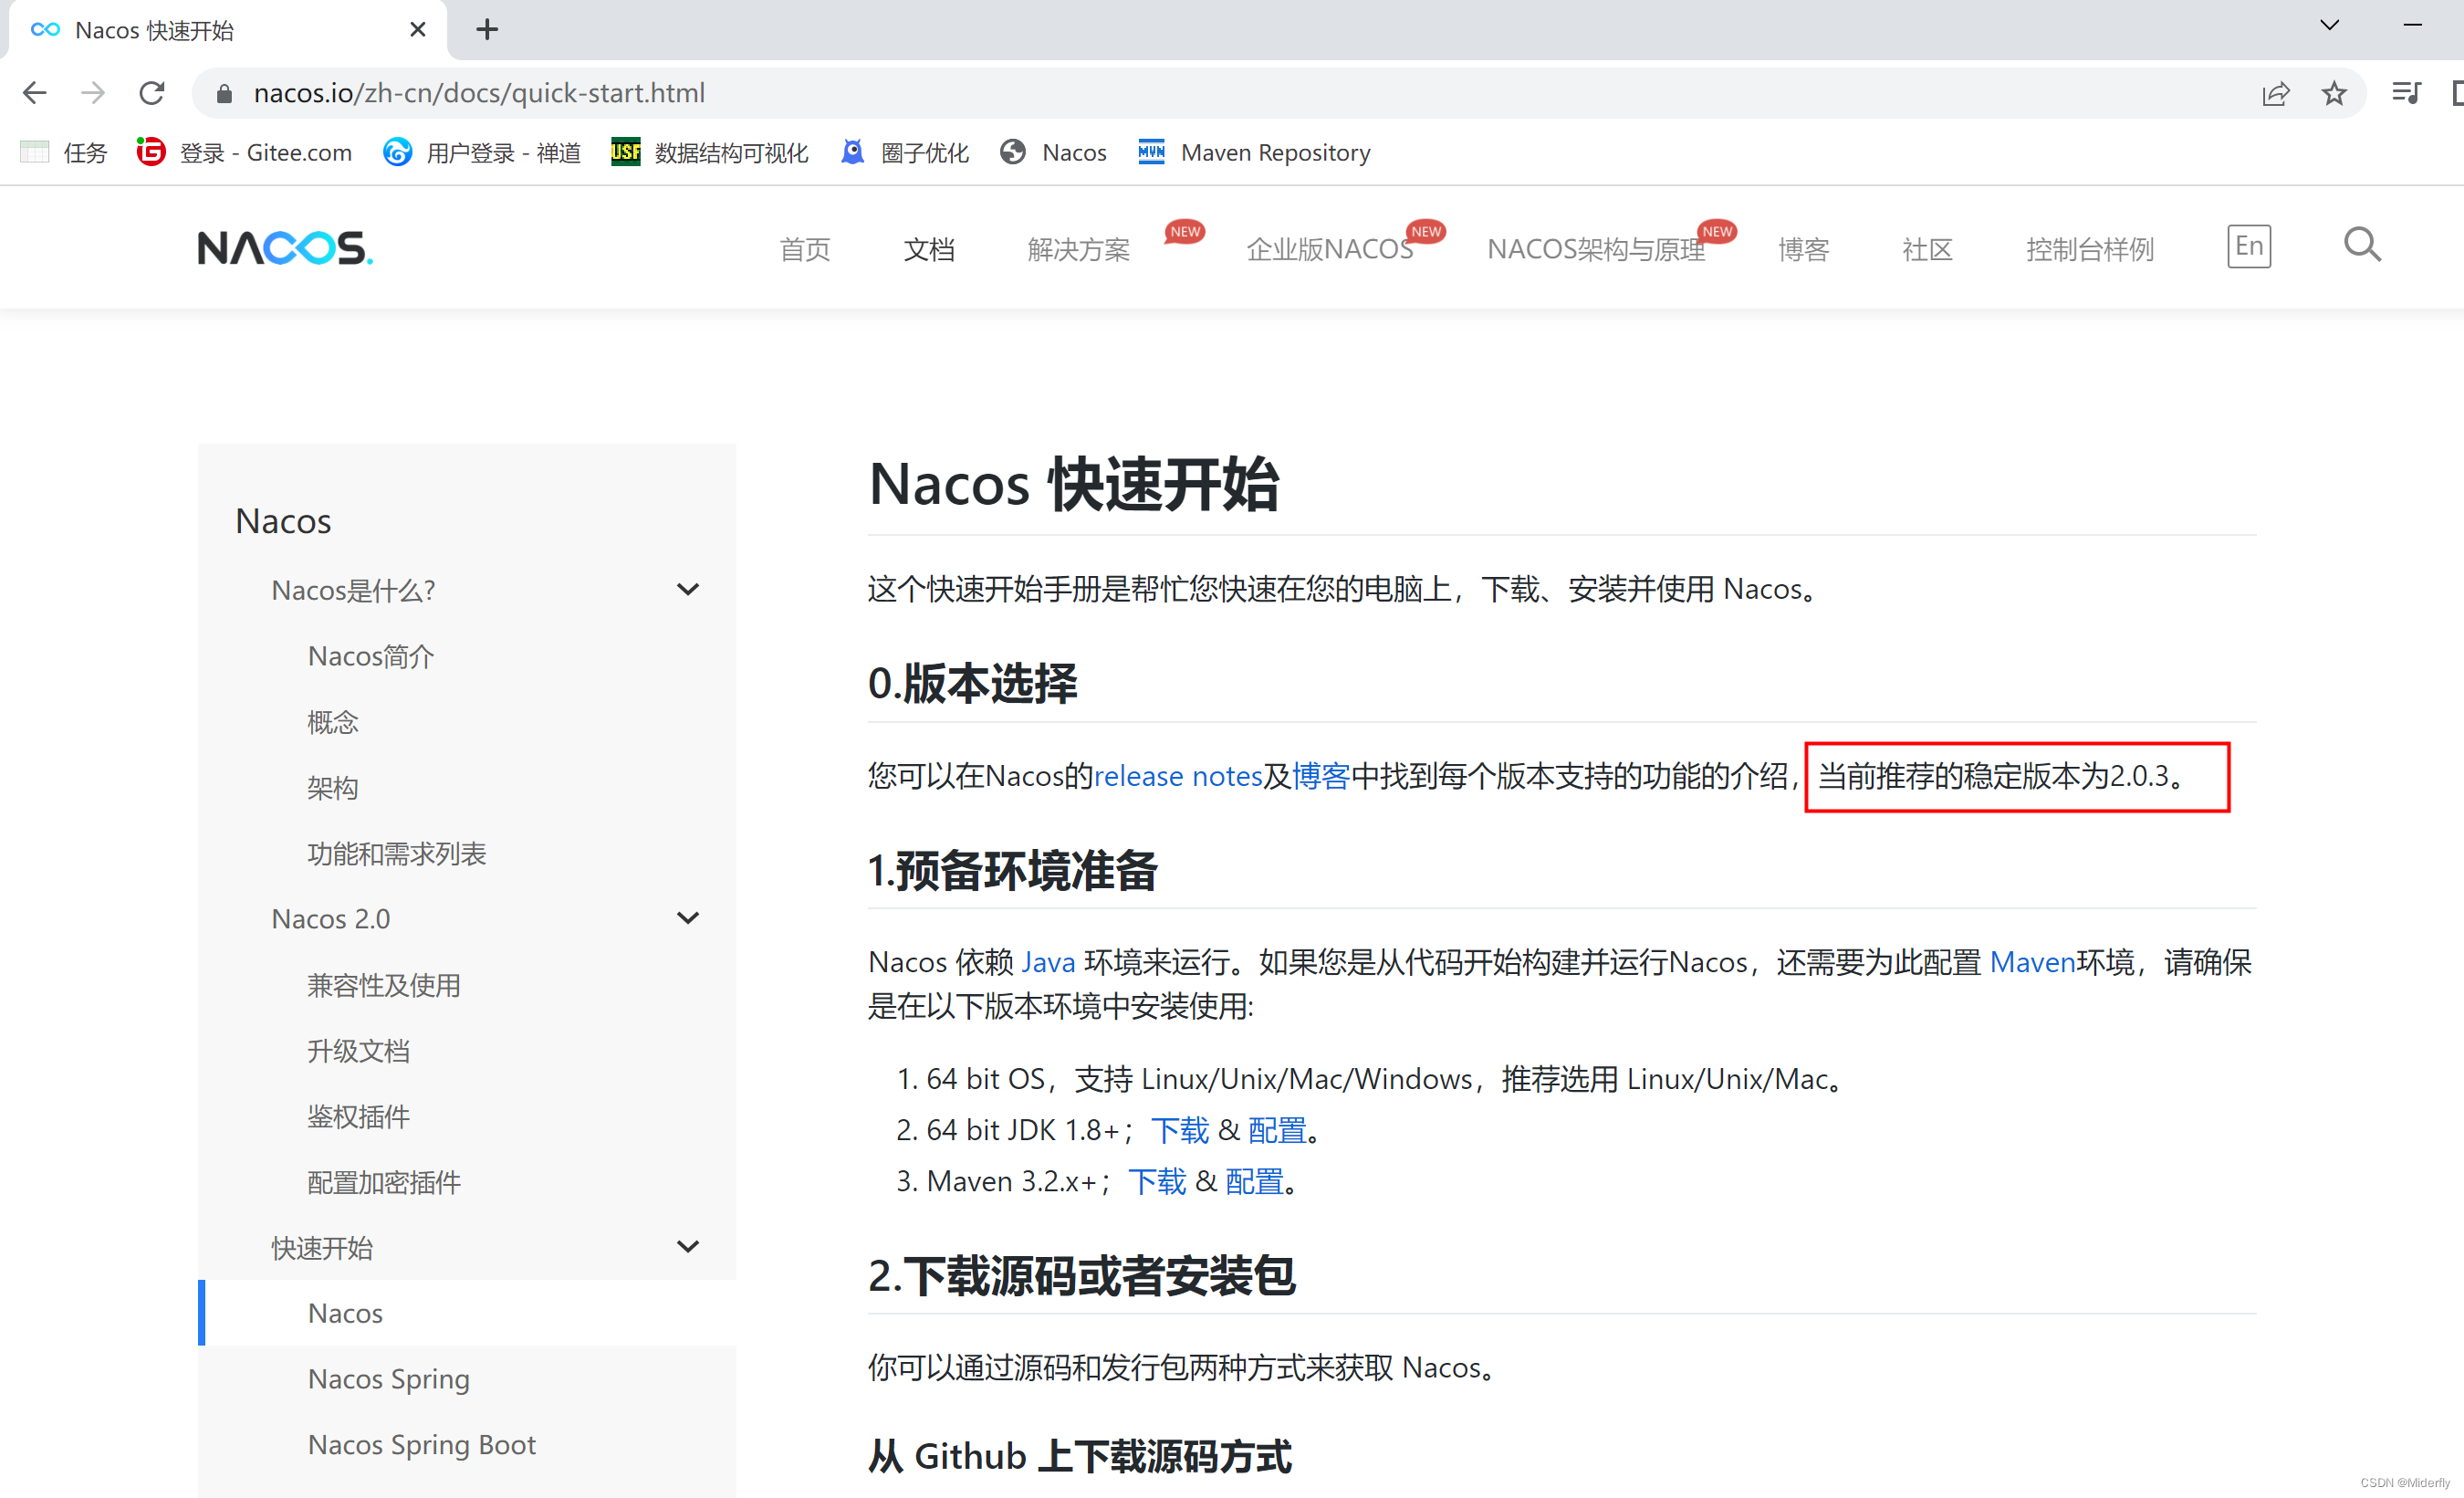The width and height of the screenshot is (2464, 1498).
Task: Open 配置加密插件 in the sidebar
Action: (x=383, y=1182)
